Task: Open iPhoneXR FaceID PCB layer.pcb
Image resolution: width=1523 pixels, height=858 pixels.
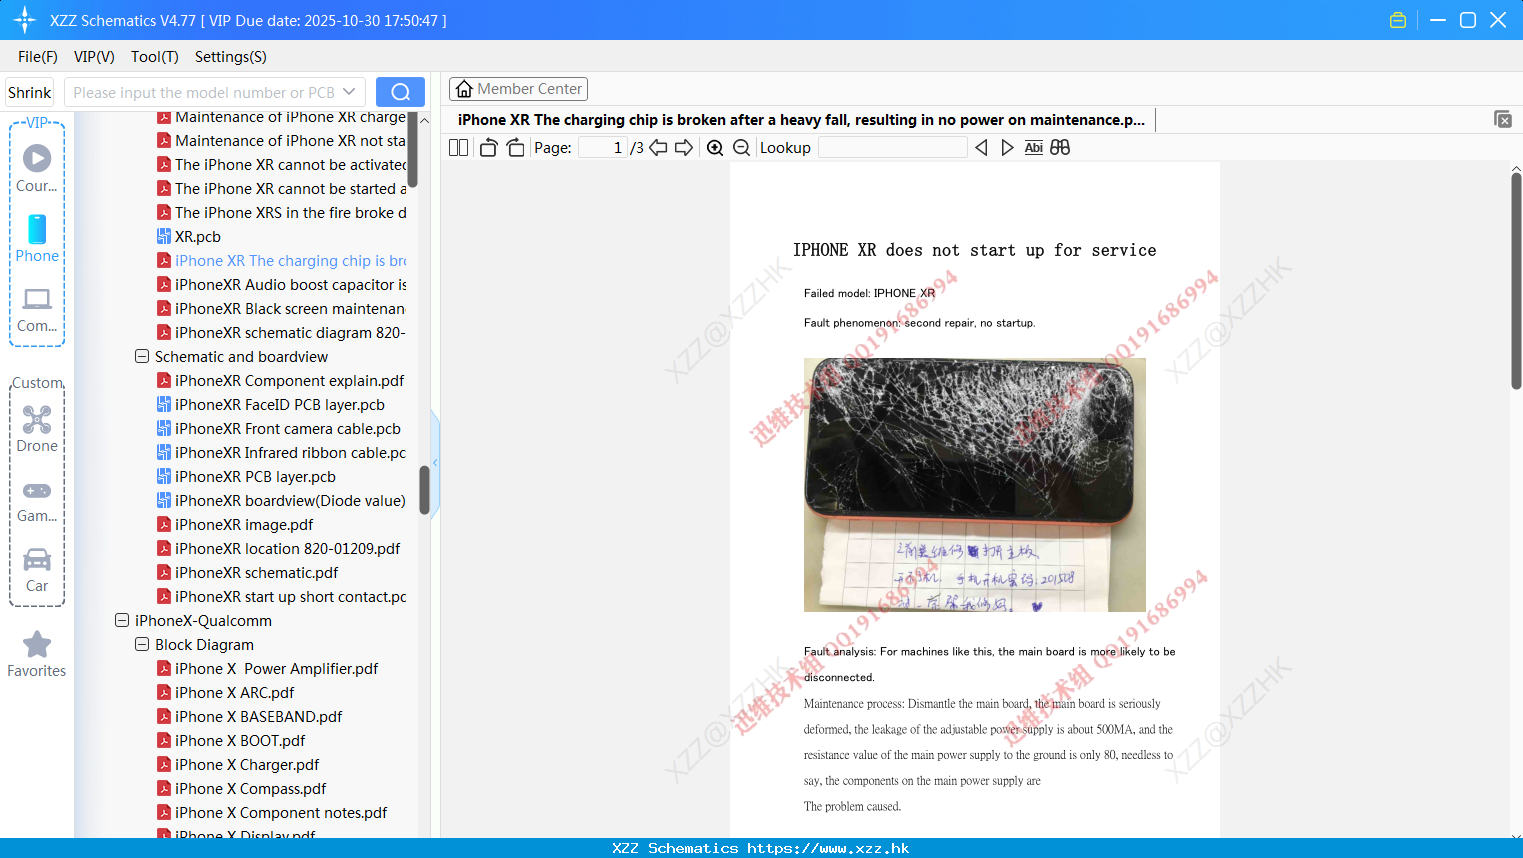Action: (271, 405)
